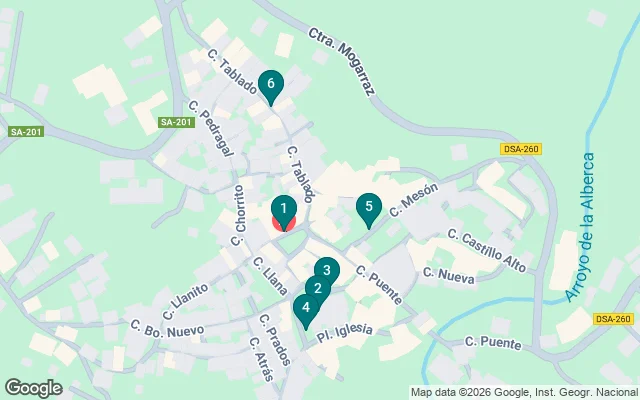Click the SA-201 shield at left edge

26,132
